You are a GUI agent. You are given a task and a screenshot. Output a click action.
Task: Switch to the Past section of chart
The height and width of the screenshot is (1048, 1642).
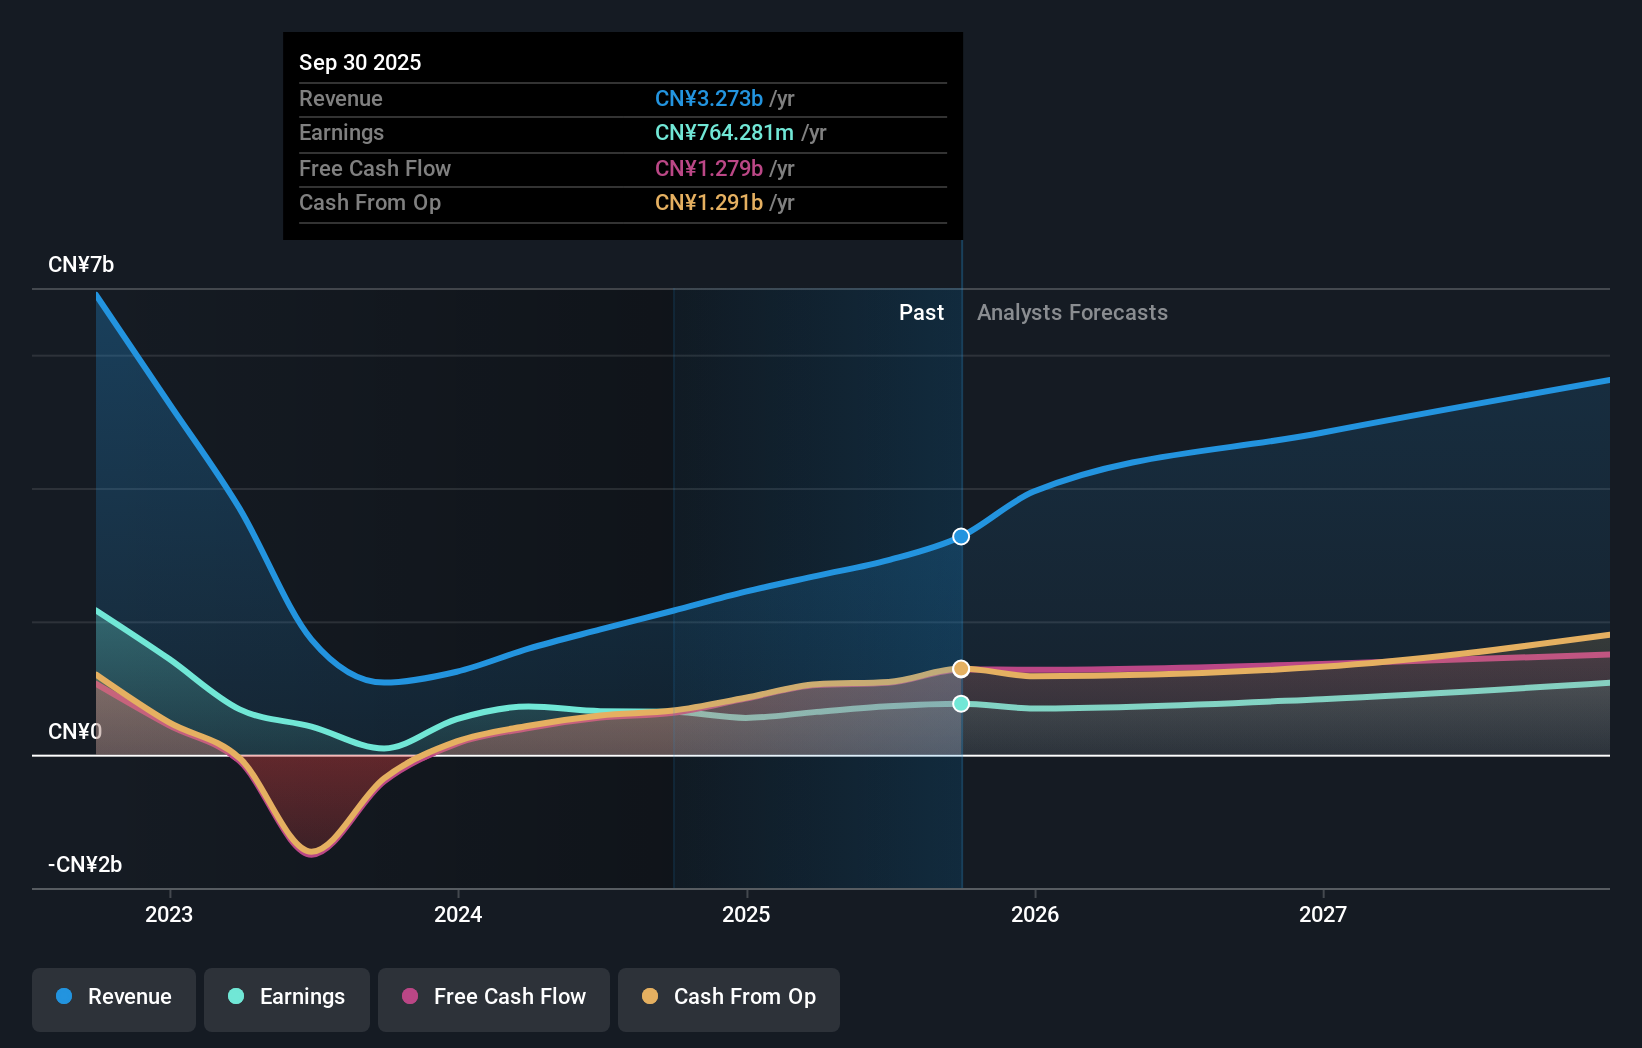pyautogui.click(x=921, y=312)
